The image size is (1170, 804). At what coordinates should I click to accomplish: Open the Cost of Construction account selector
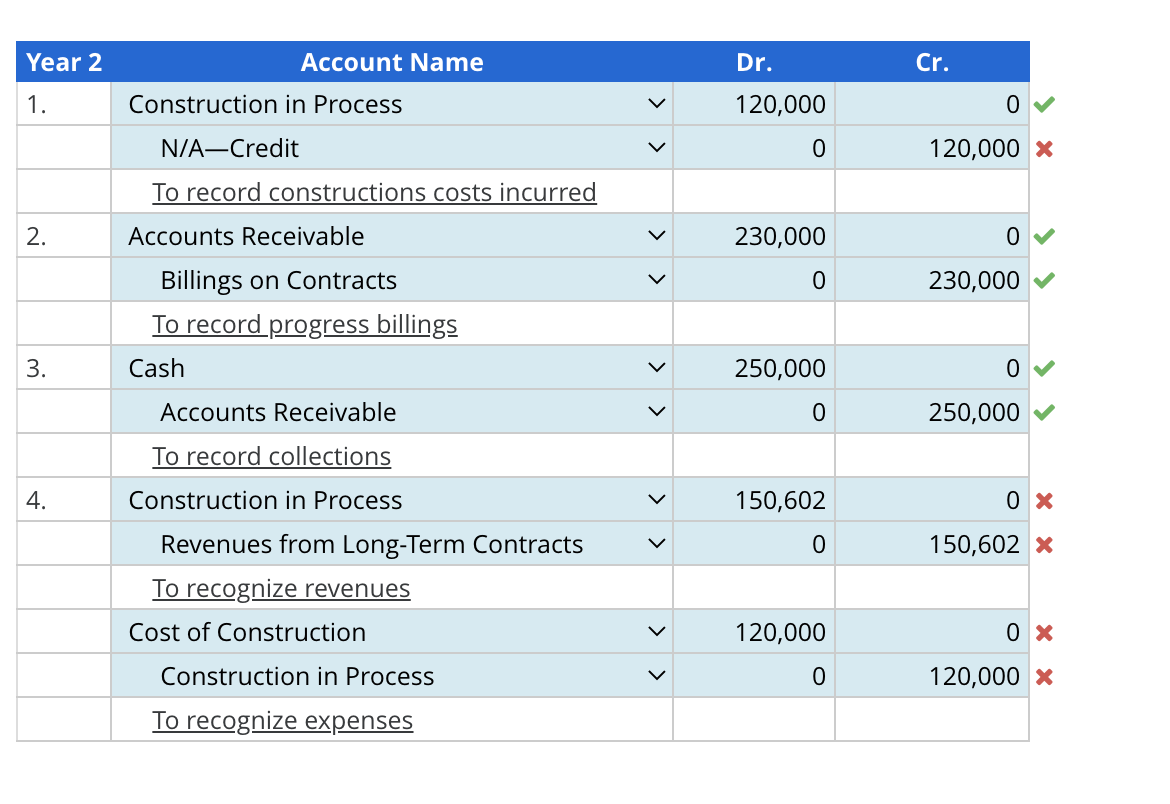coord(655,631)
